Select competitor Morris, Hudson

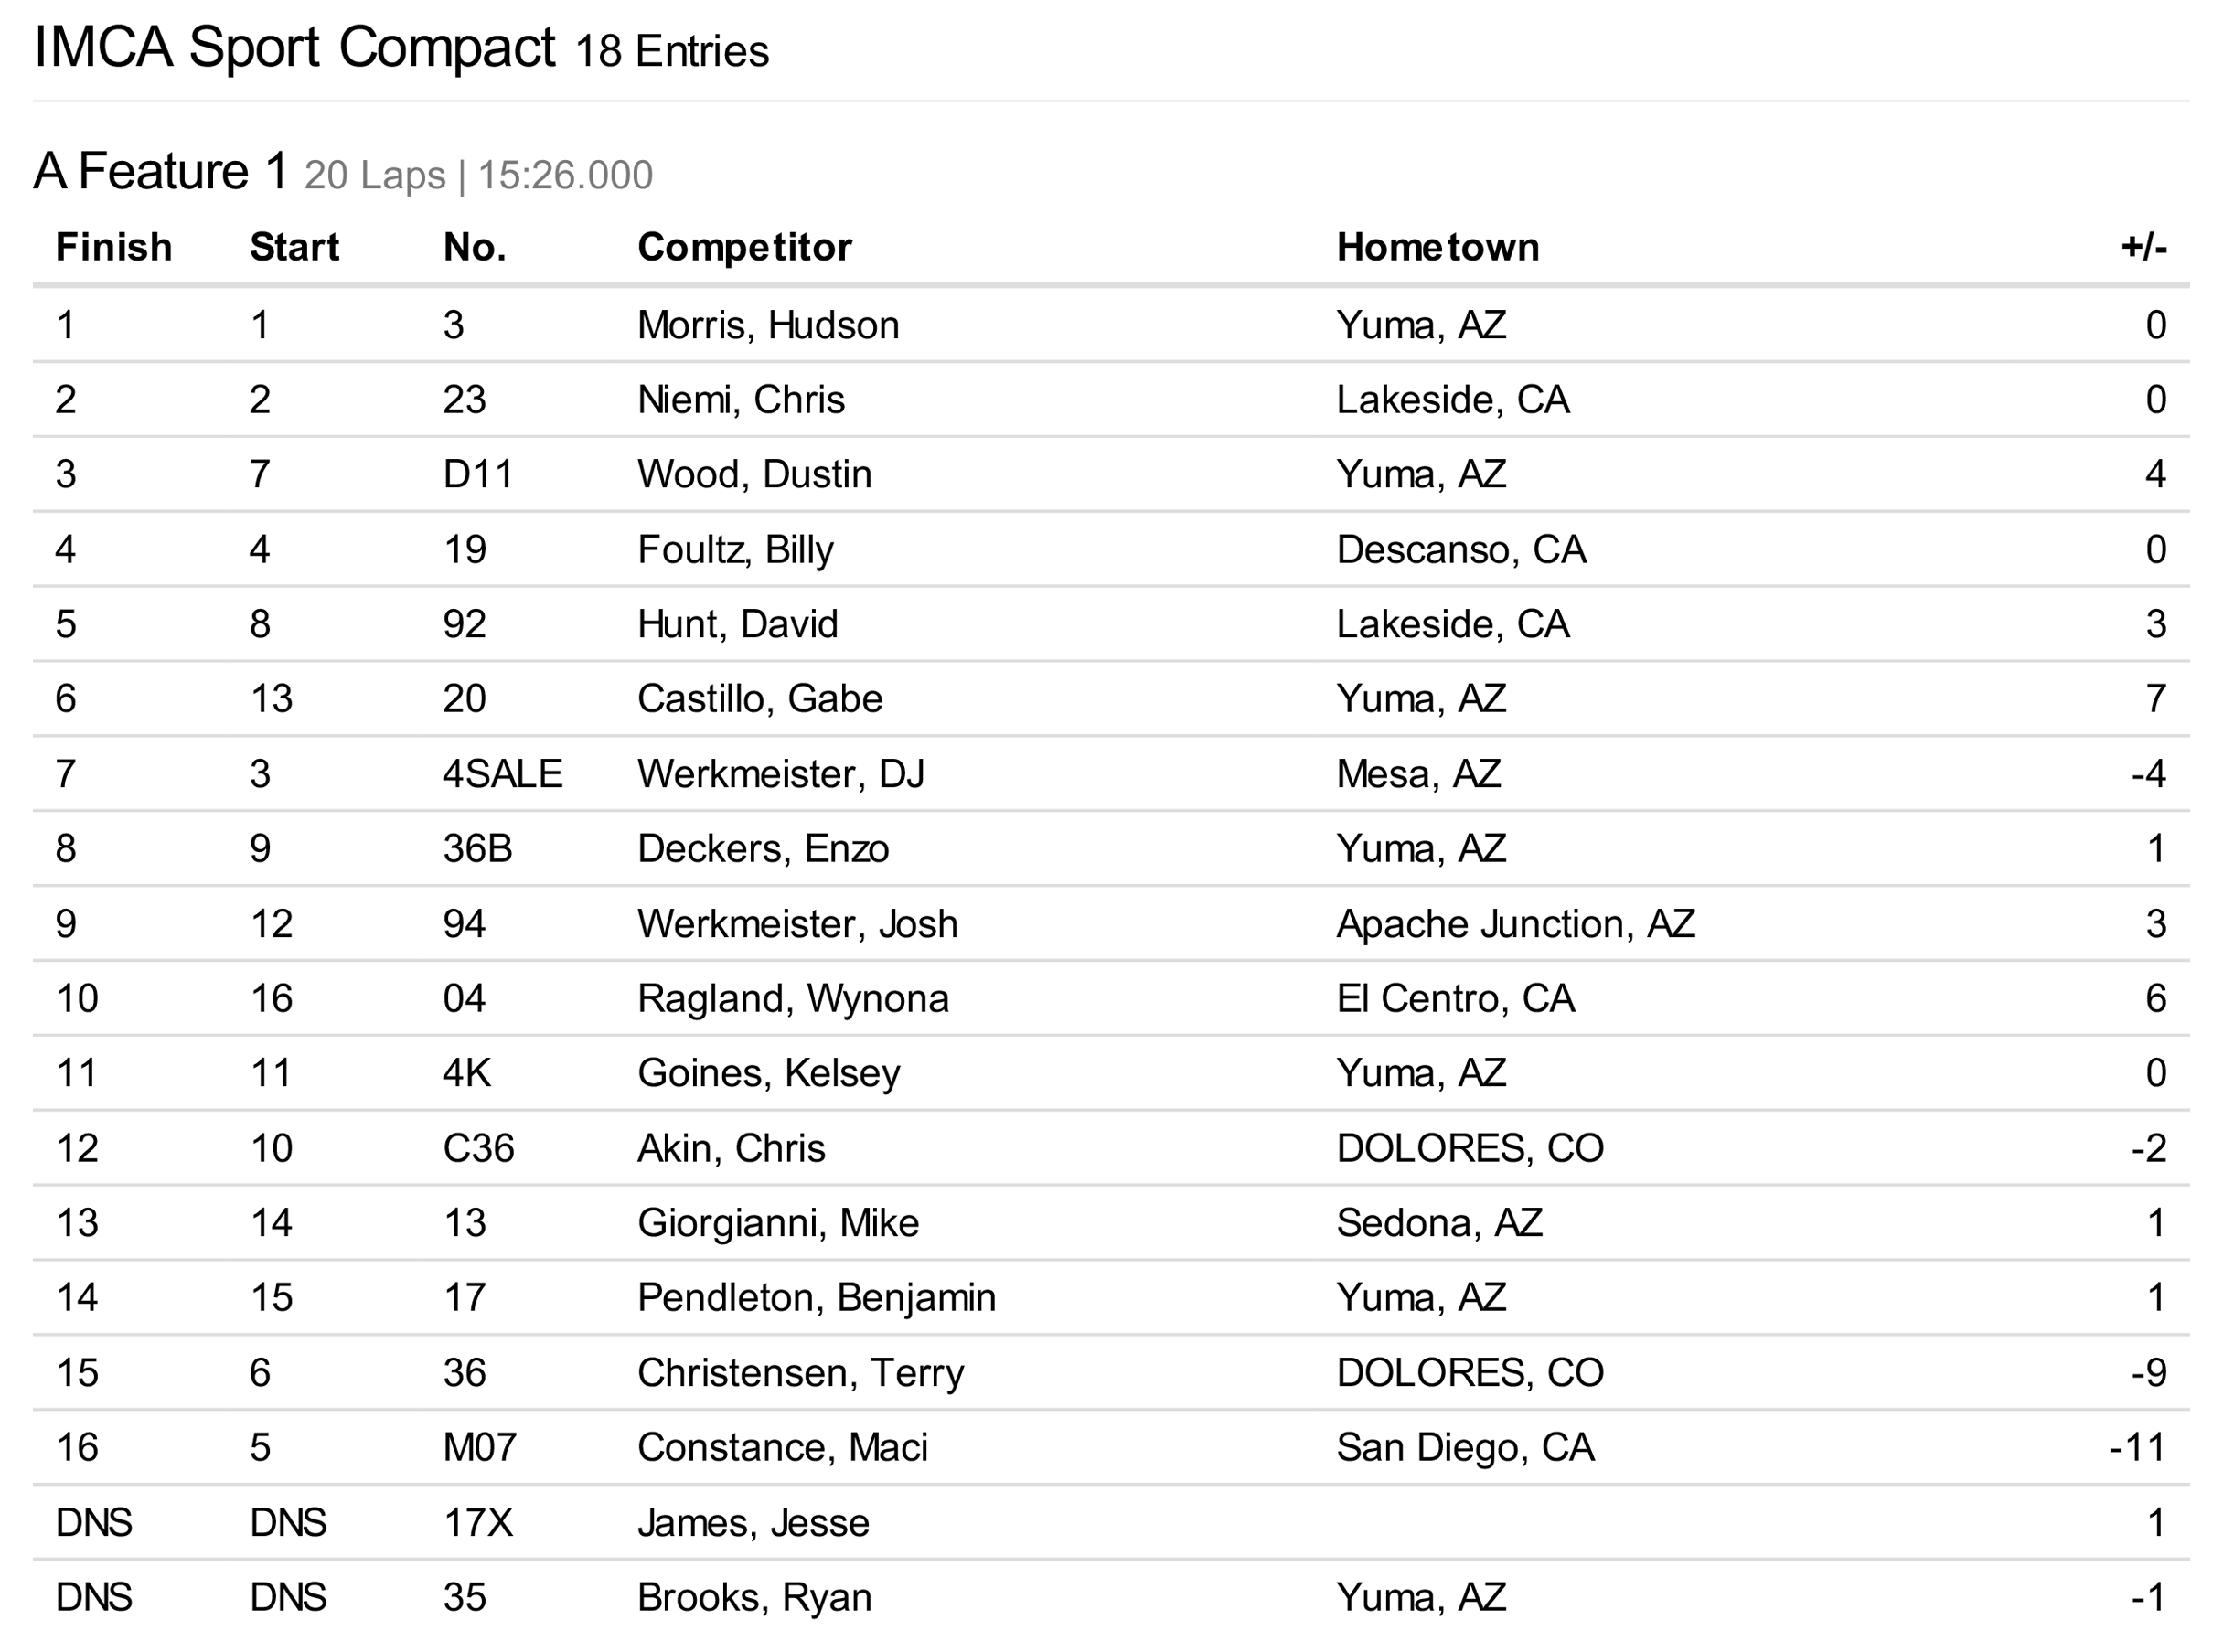[768, 325]
